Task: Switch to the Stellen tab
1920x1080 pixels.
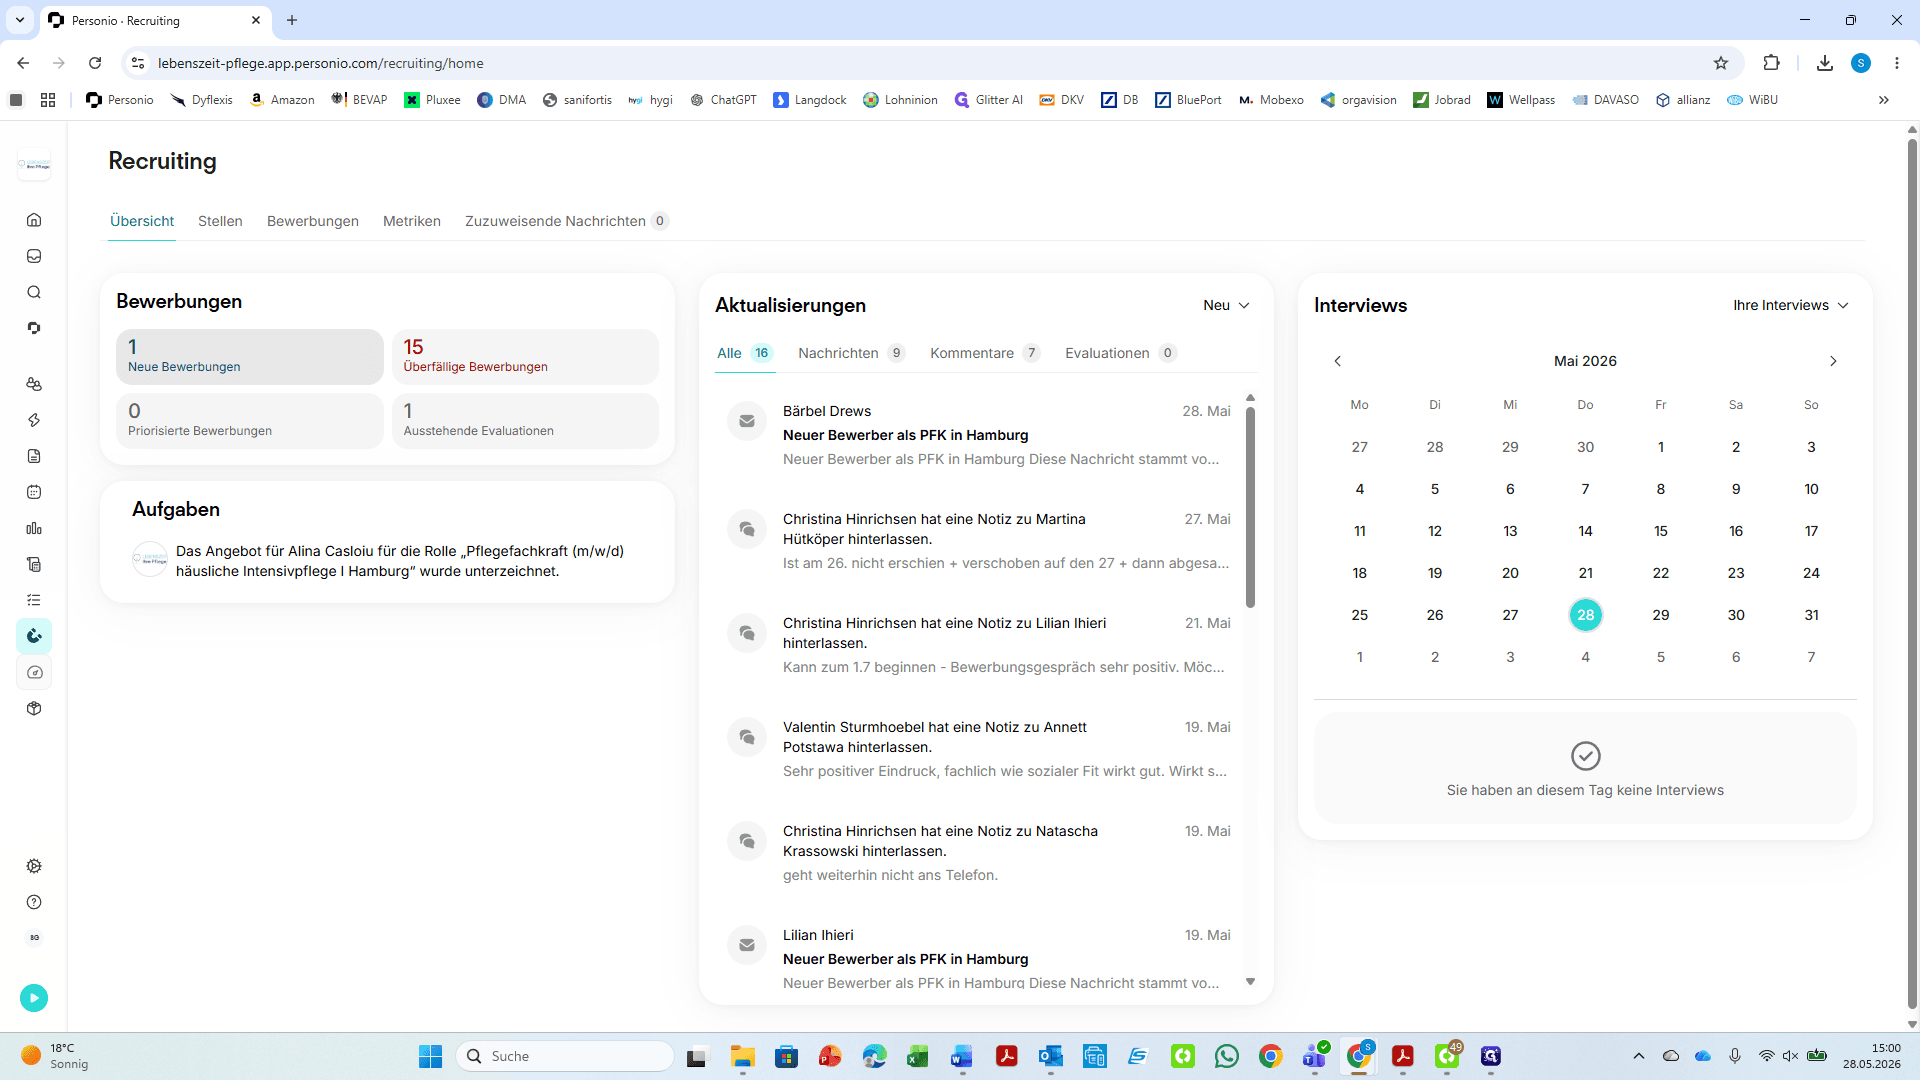Action: click(220, 221)
